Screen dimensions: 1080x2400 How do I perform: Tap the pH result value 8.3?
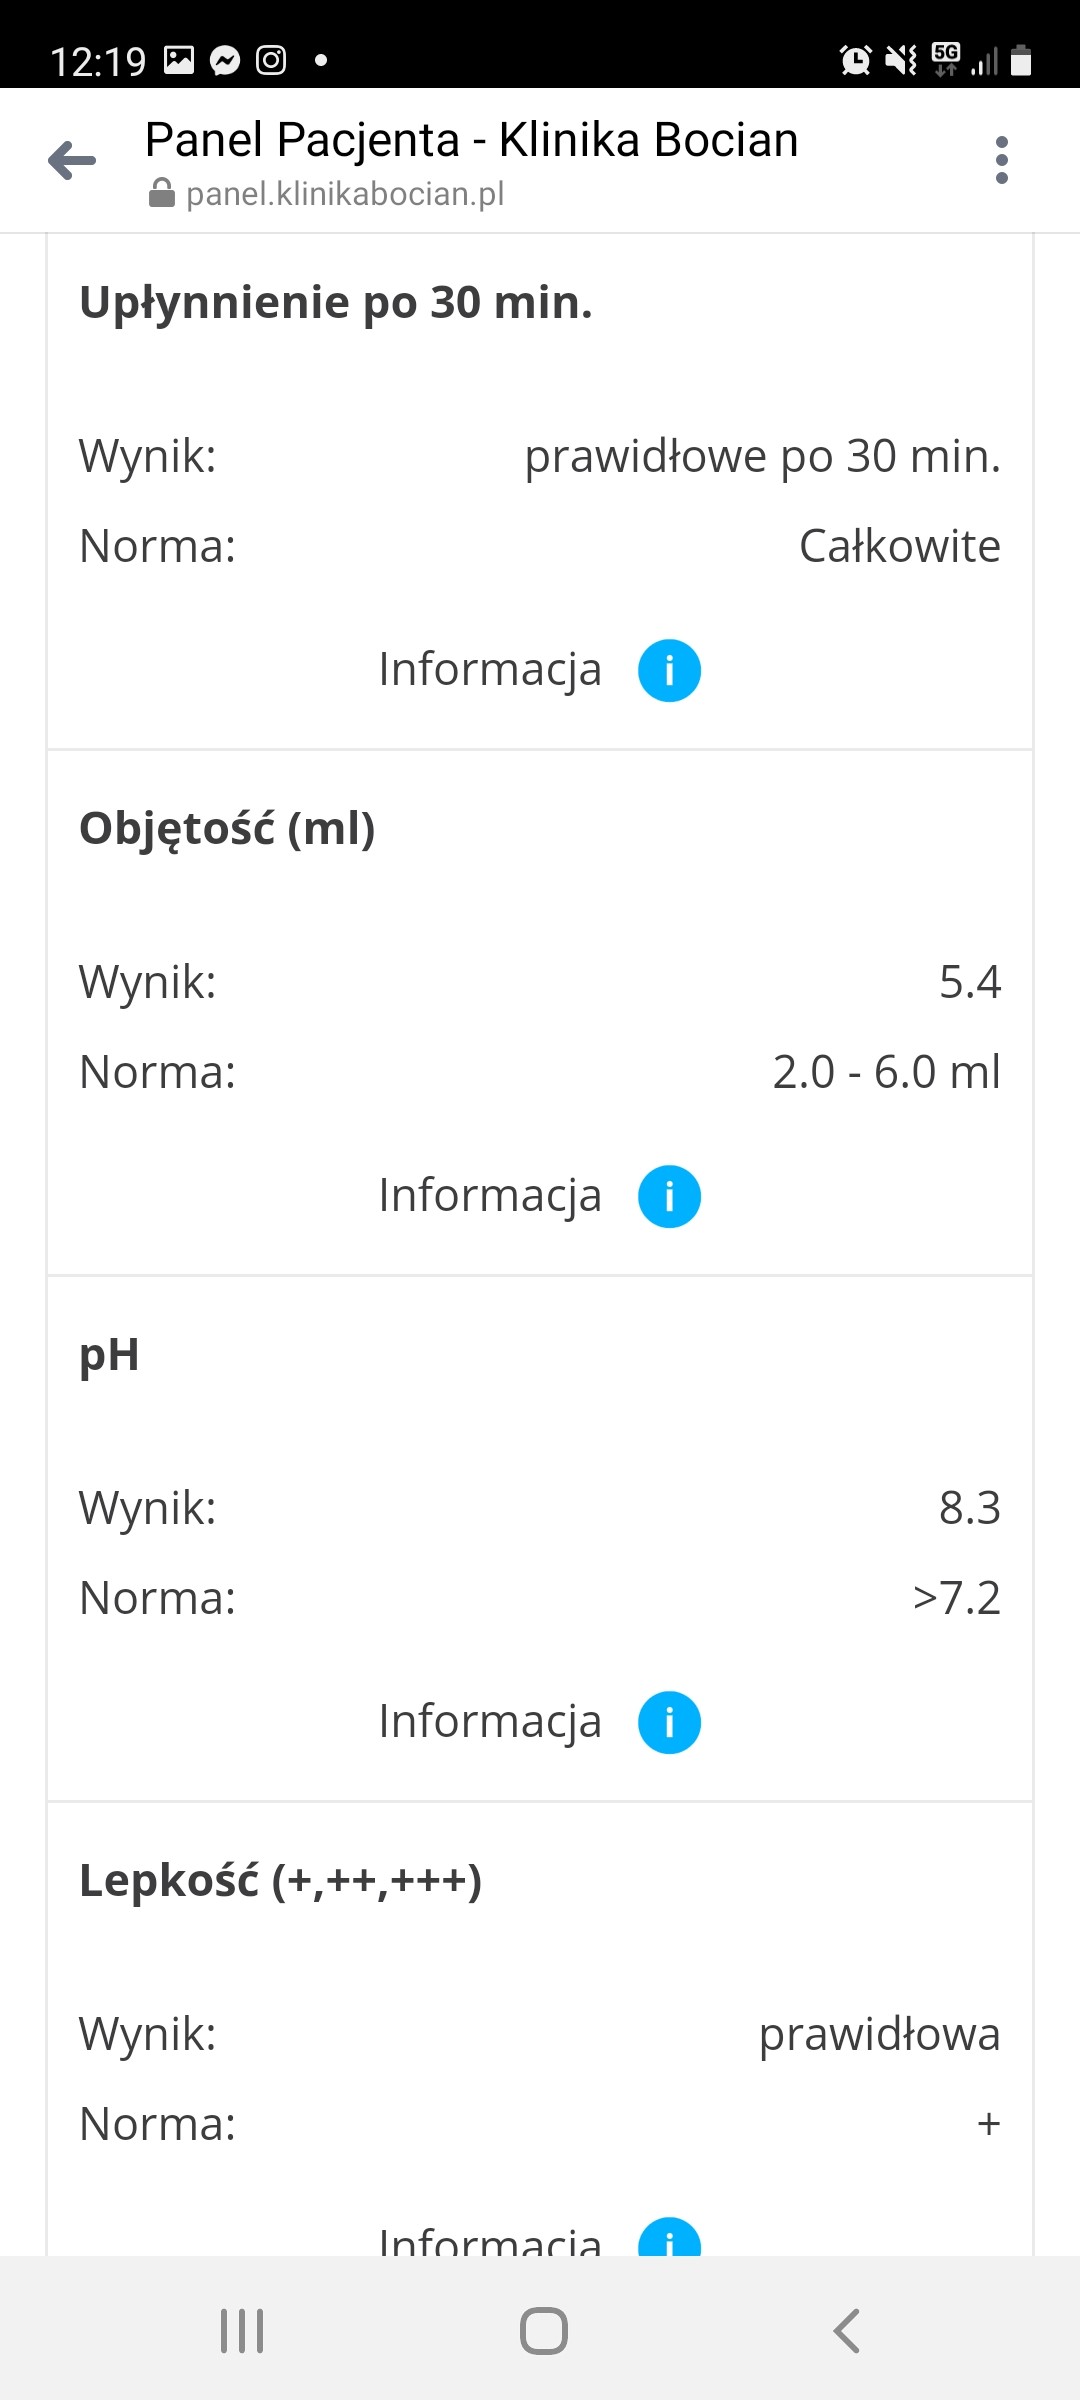coord(969,1508)
